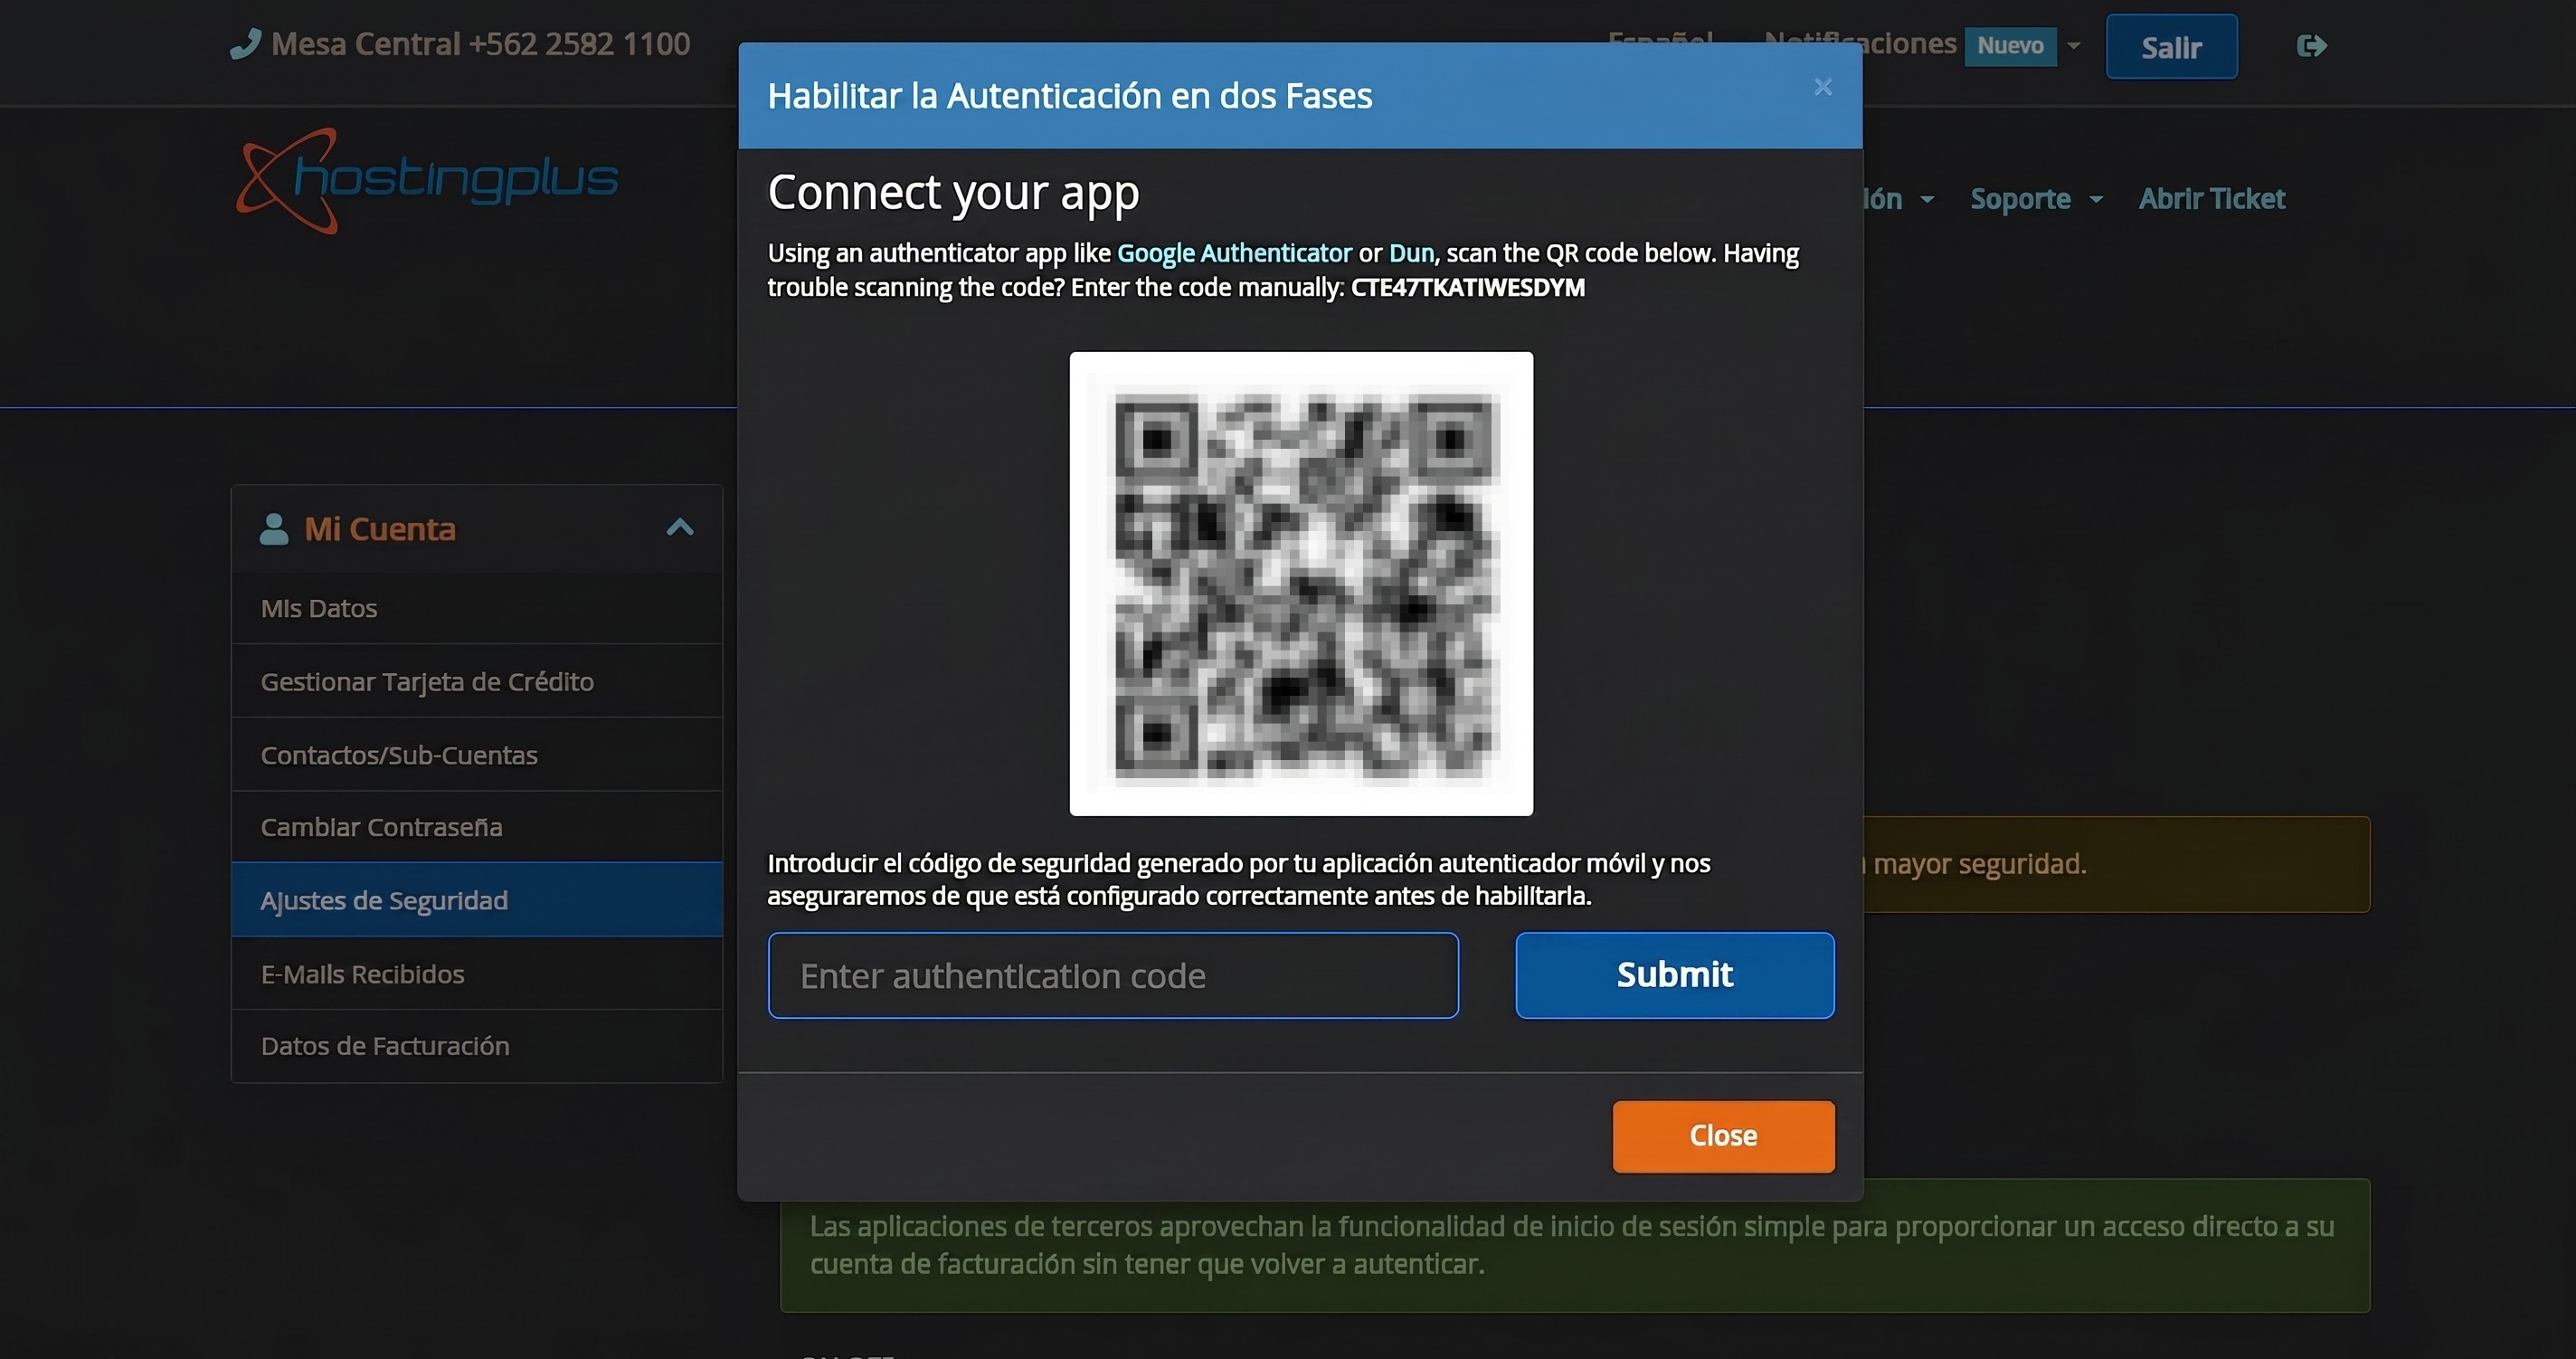Screen dimensions: 2576x1359
Task: Click the hostingplus logo
Action: click(427, 181)
